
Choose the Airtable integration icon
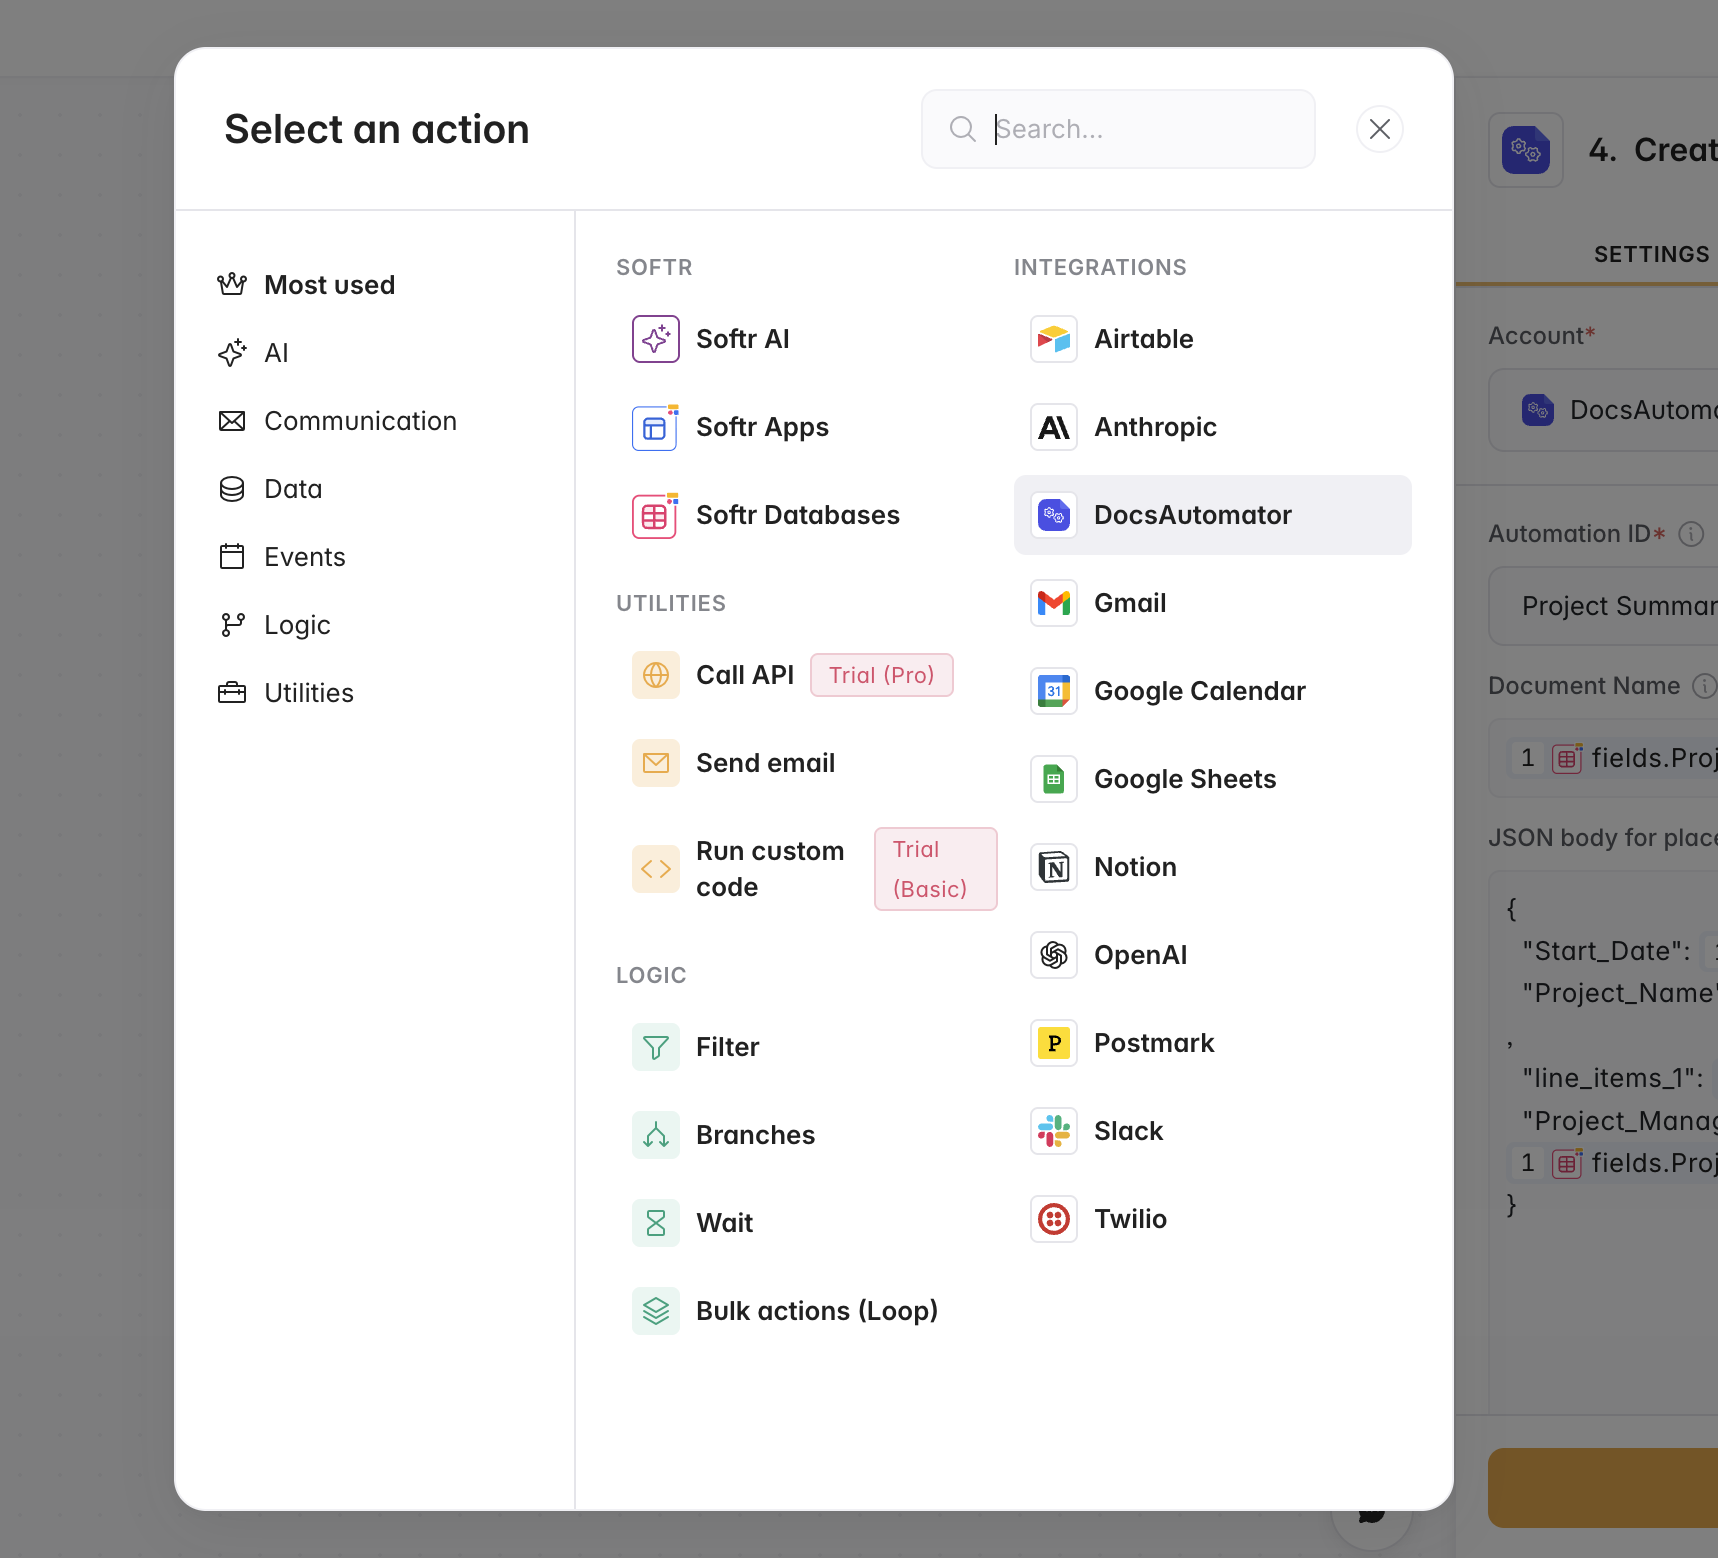pos(1053,339)
